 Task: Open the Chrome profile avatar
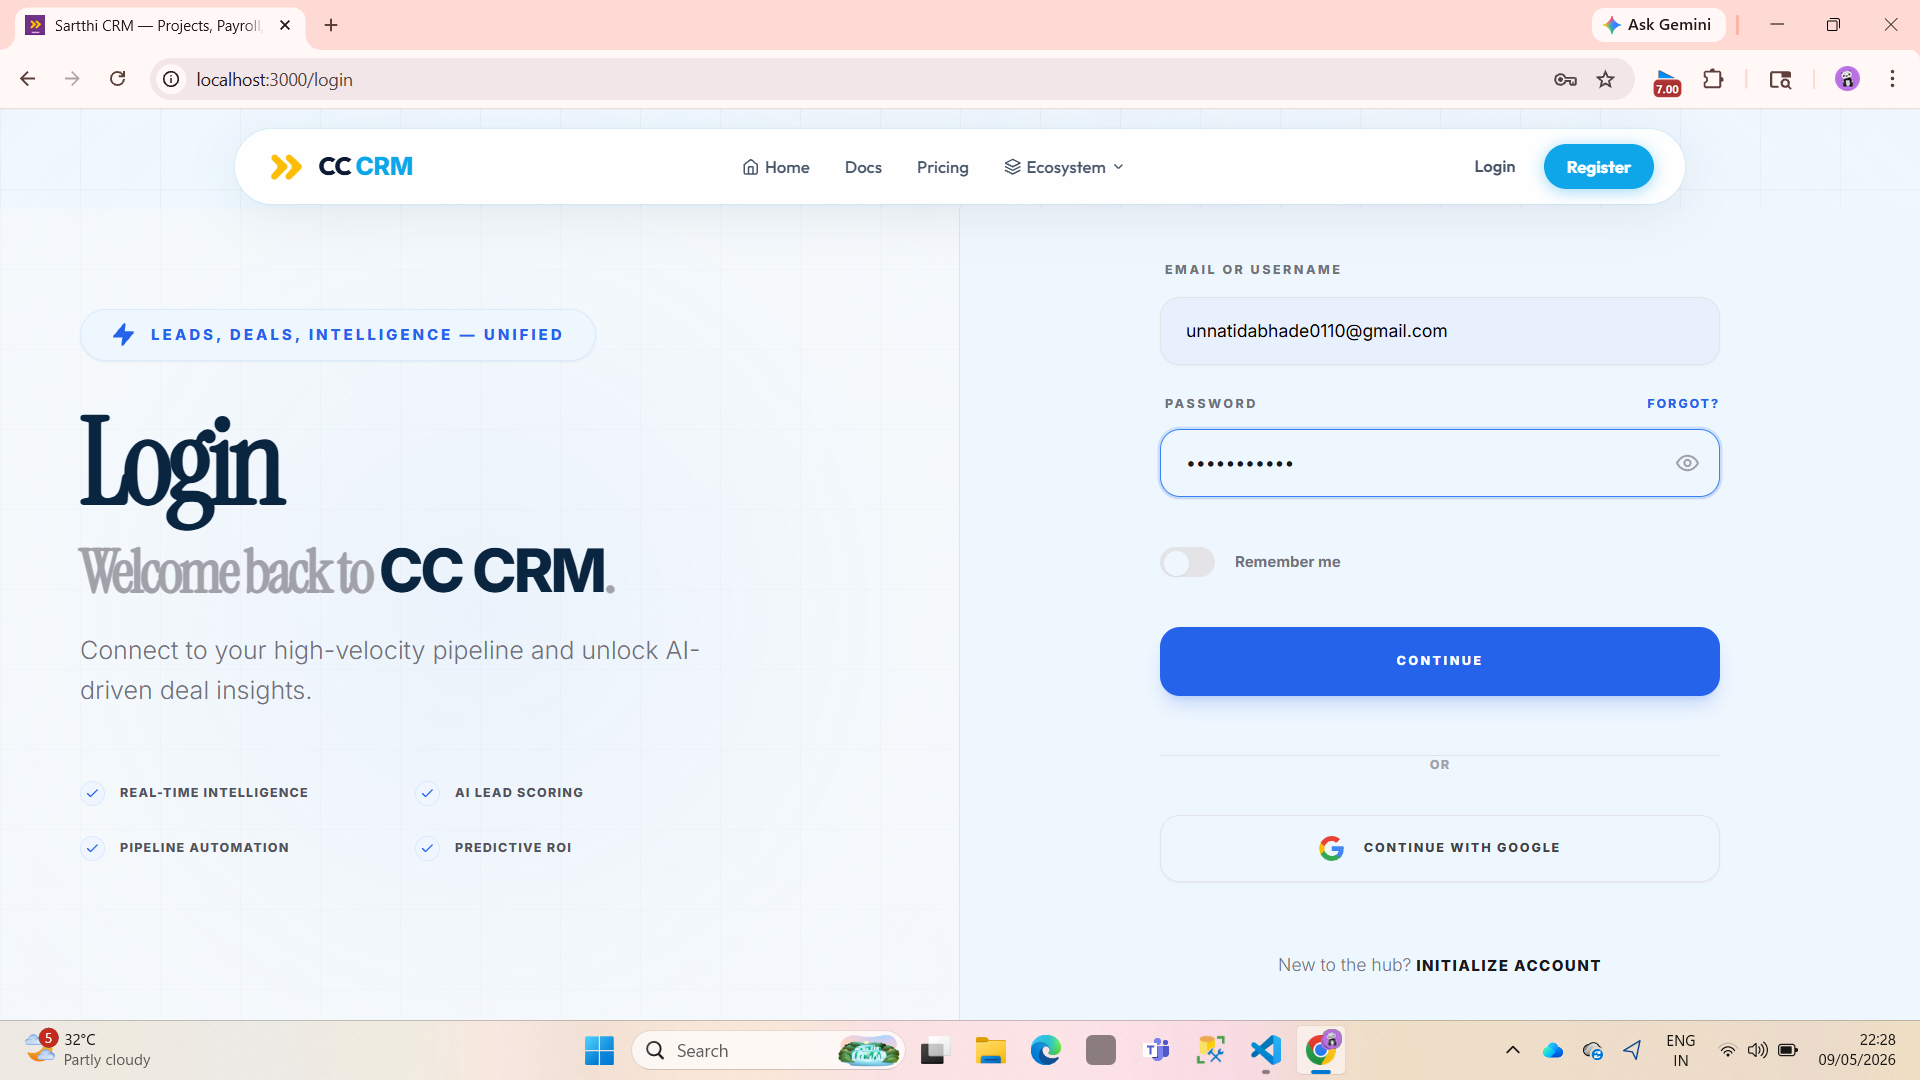pos(1847,79)
